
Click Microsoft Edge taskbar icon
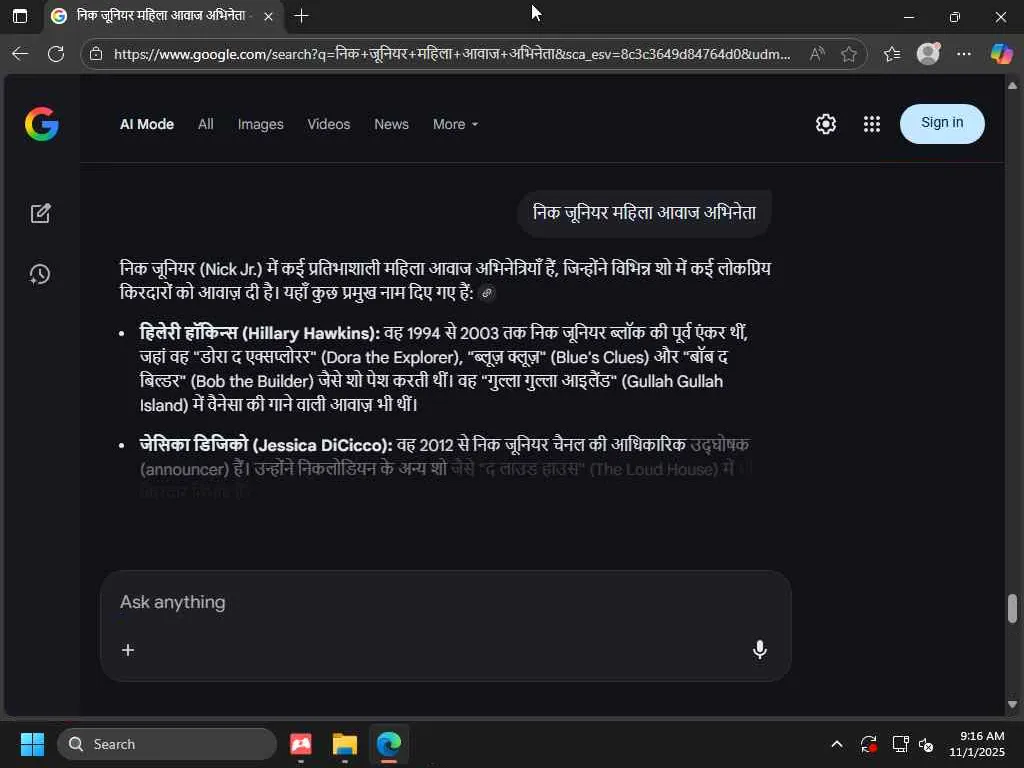point(389,744)
